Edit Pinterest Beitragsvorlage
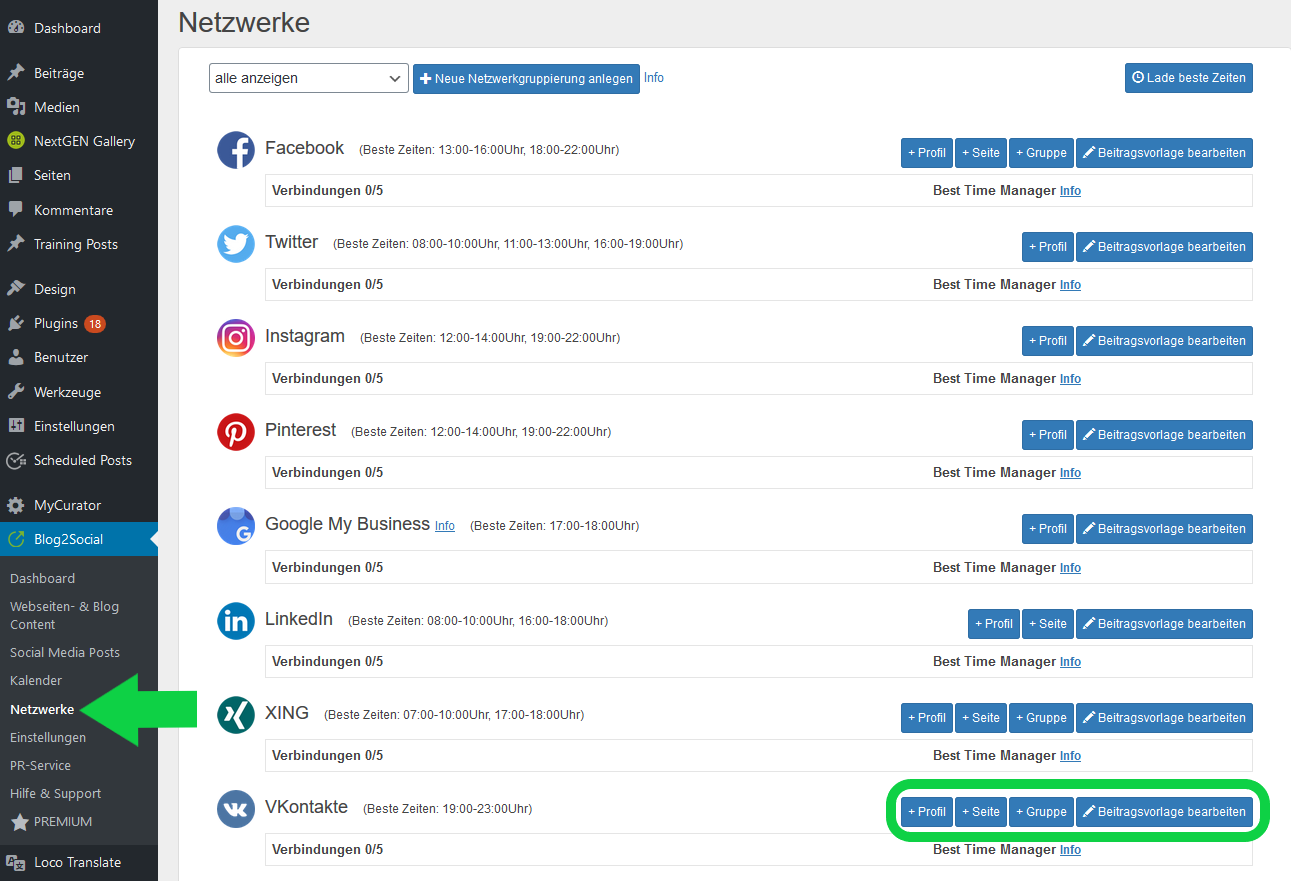The width and height of the screenshot is (1291, 881). tap(1164, 435)
